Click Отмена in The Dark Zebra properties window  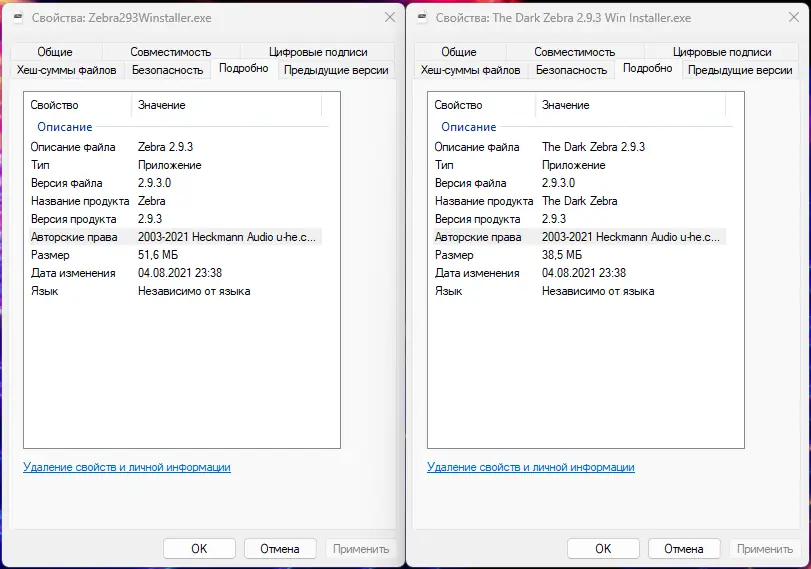pyautogui.click(x=684, y=548)
